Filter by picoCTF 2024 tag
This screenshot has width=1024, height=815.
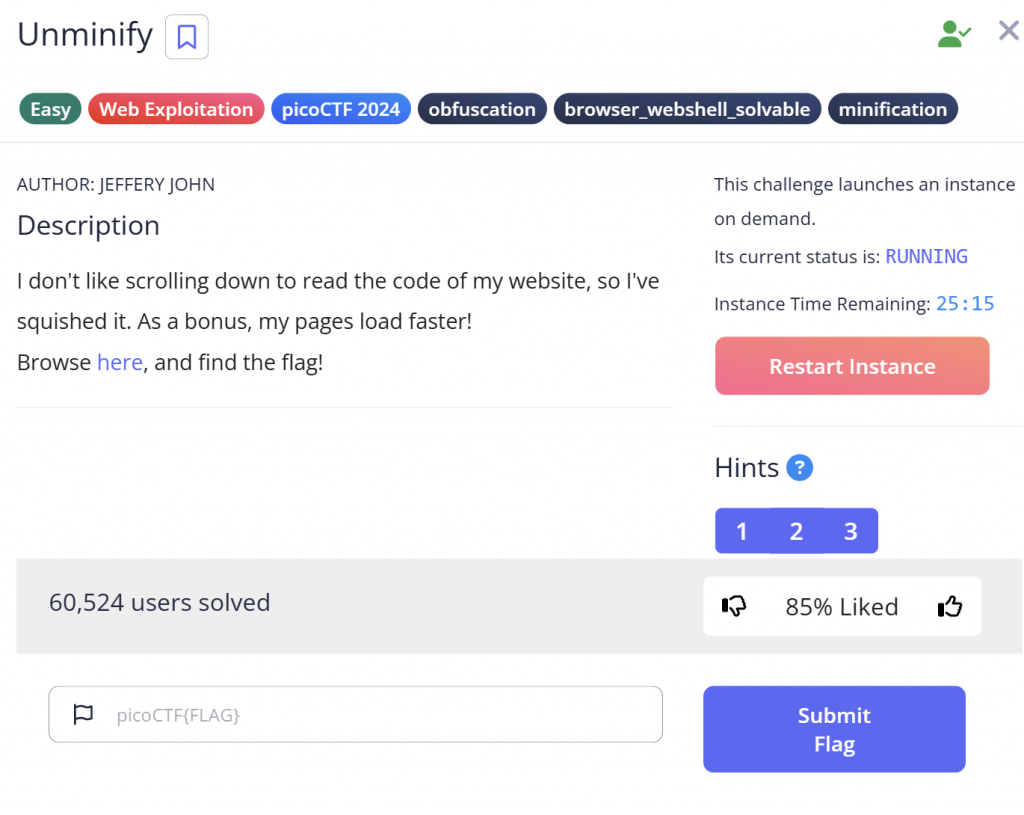[341, 109]
